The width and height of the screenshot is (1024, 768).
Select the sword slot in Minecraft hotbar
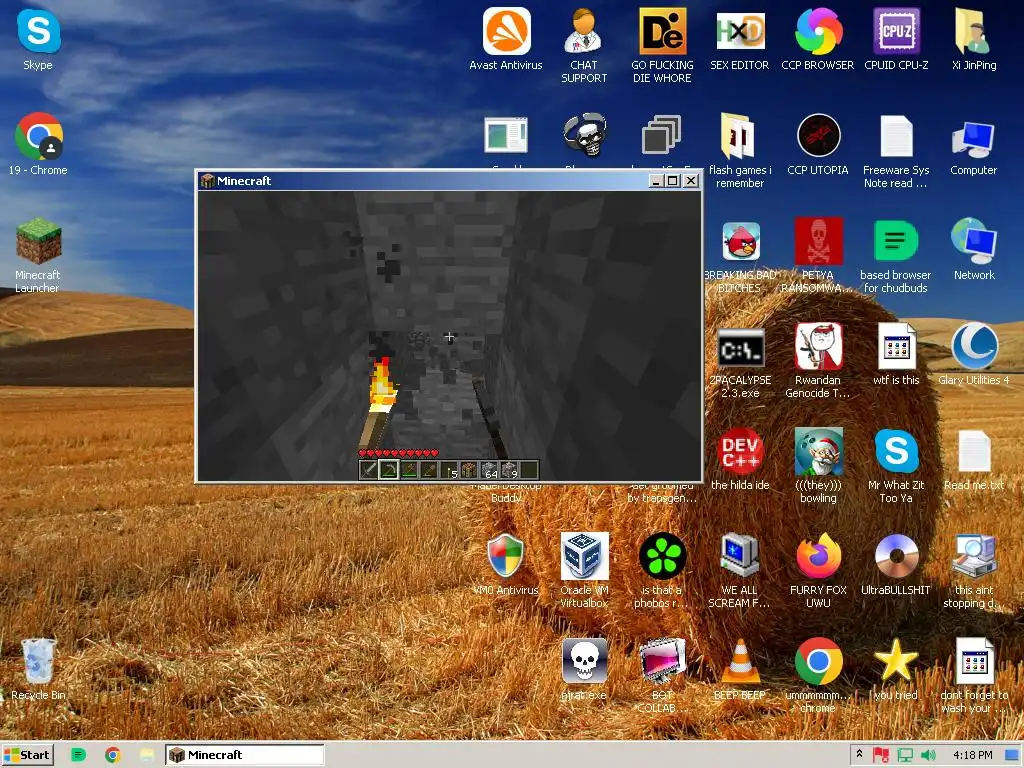pos(368,469)
